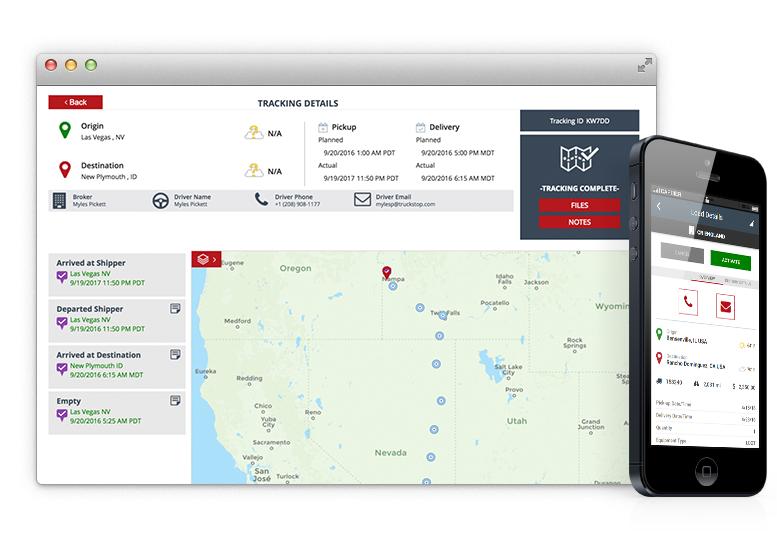This screenshot has height=533, width=777.
Task: Click the green Origin pin icon
Action: 64,130
